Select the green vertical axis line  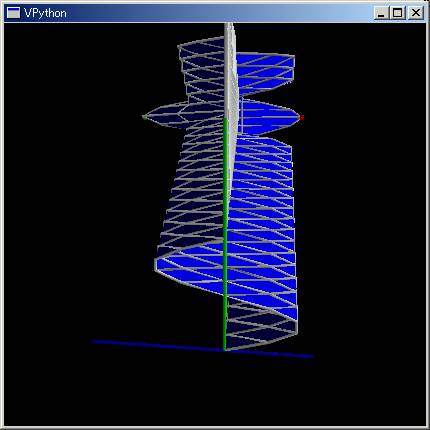pos(225,233)
